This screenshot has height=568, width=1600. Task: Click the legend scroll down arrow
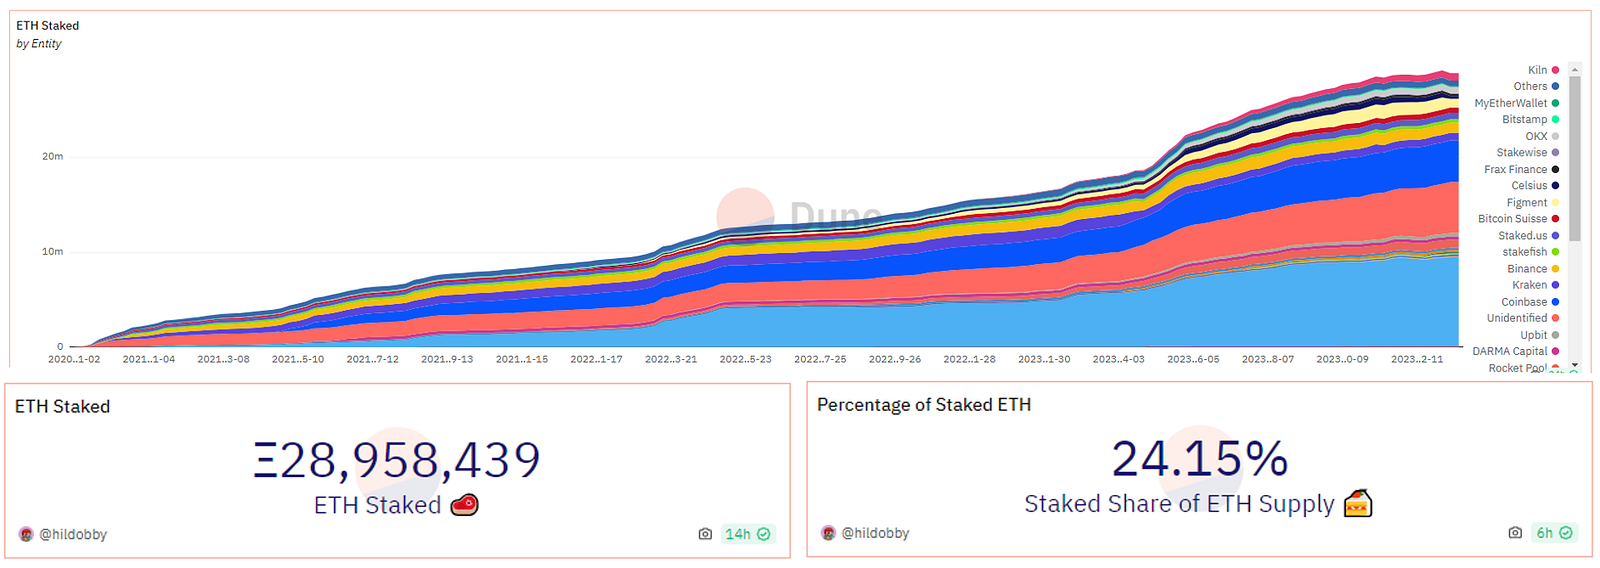coord(1575,366)
